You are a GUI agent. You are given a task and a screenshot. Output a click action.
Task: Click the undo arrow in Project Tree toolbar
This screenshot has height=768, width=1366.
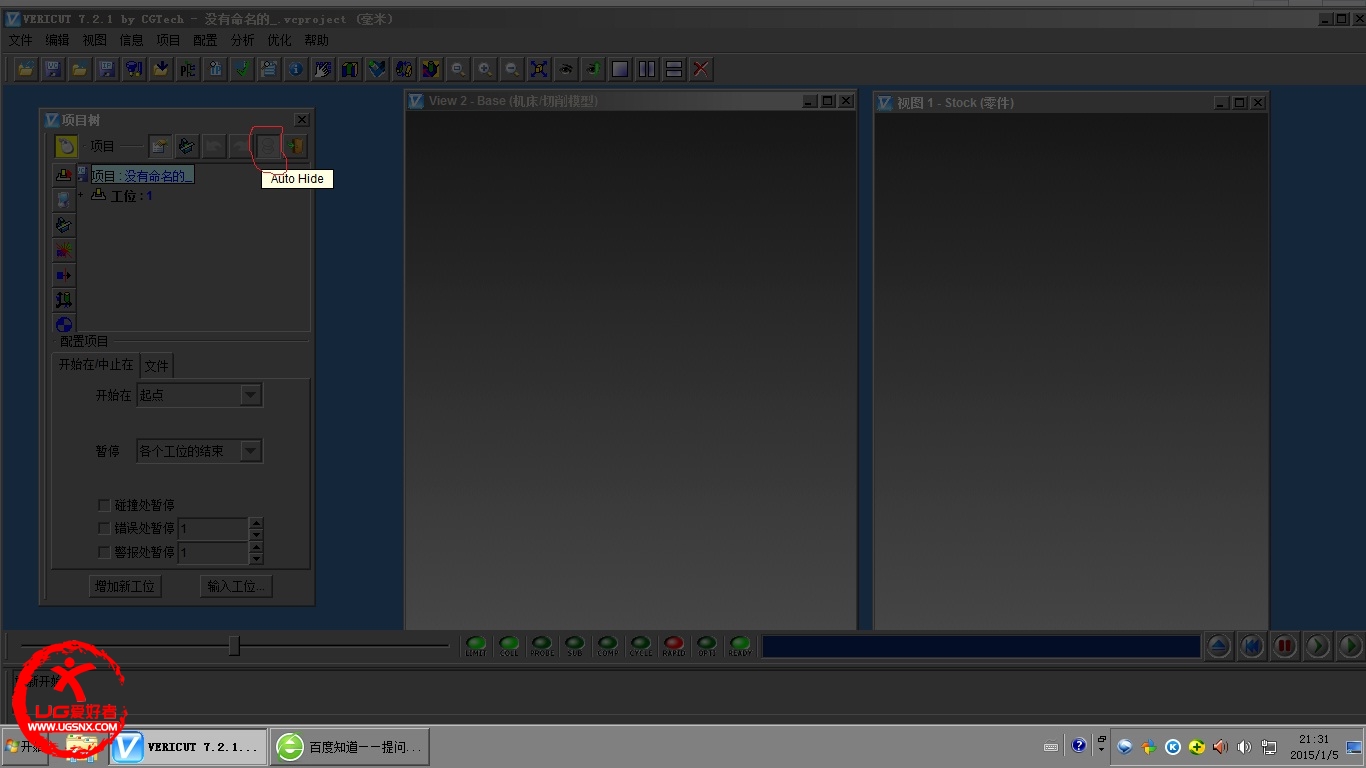214,146
